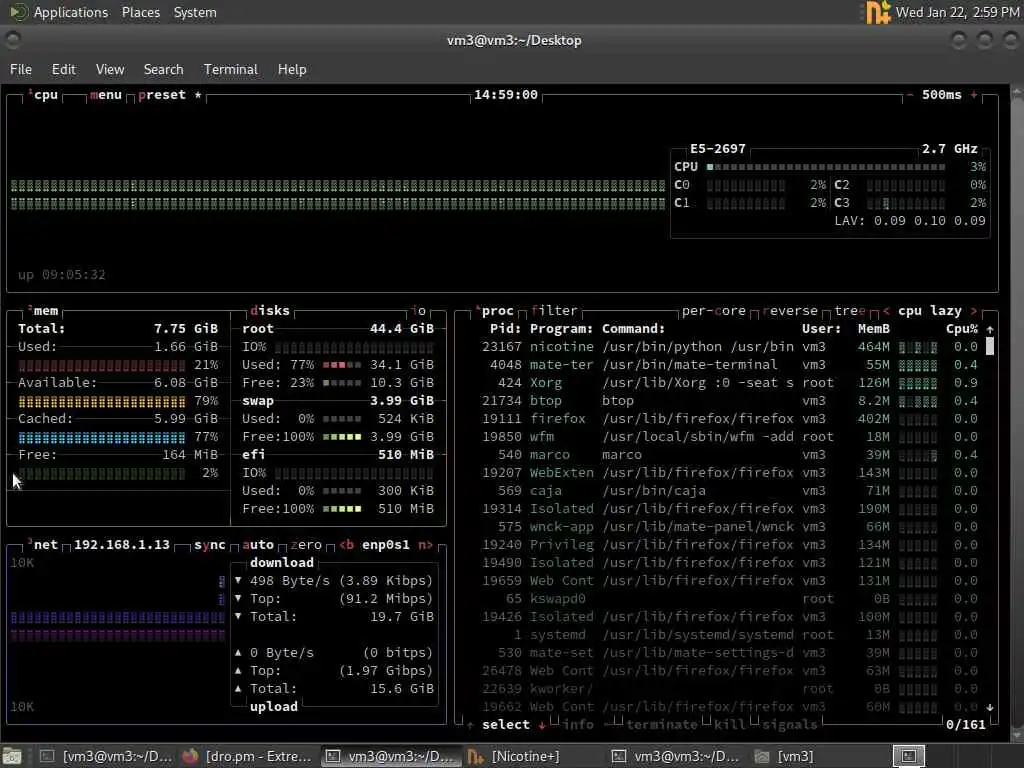Image resolution: width=1024 pixels, height=768 pixels.
Task: Open the Applications menu in top panel
Action: tap(71, 12)
